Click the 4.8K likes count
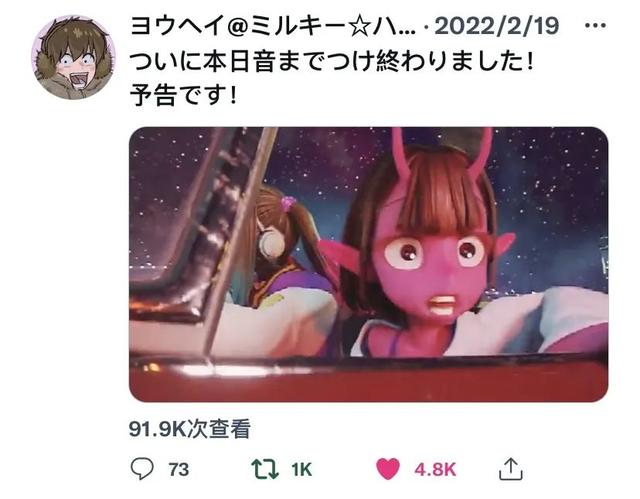The height and width of the screenshot is (499, 640). (435, 470)
